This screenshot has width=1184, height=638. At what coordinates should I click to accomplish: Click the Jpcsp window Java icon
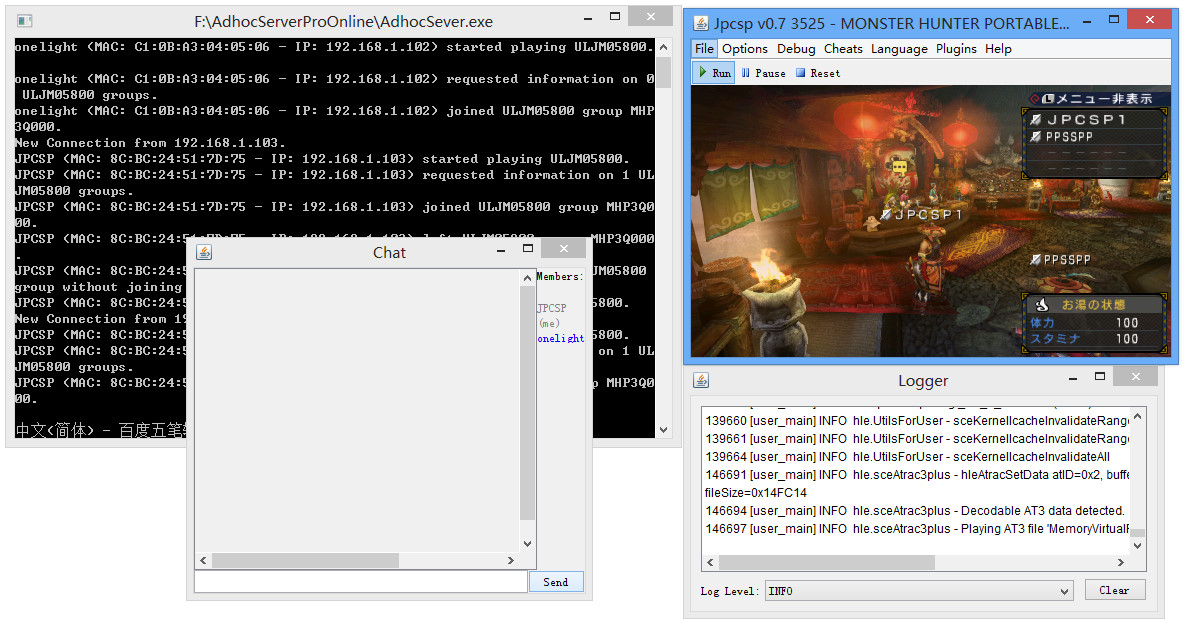coord(701,22)
